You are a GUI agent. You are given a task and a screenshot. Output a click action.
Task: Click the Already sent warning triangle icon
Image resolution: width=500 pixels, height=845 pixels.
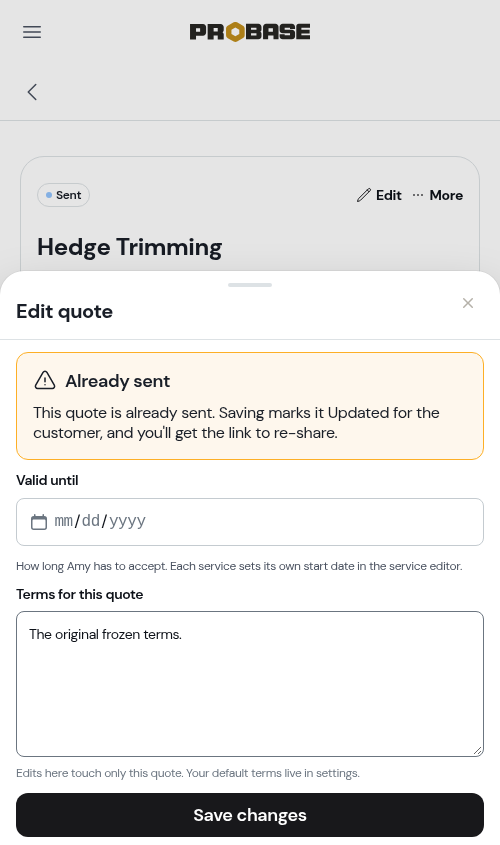(x=45, y=380)
